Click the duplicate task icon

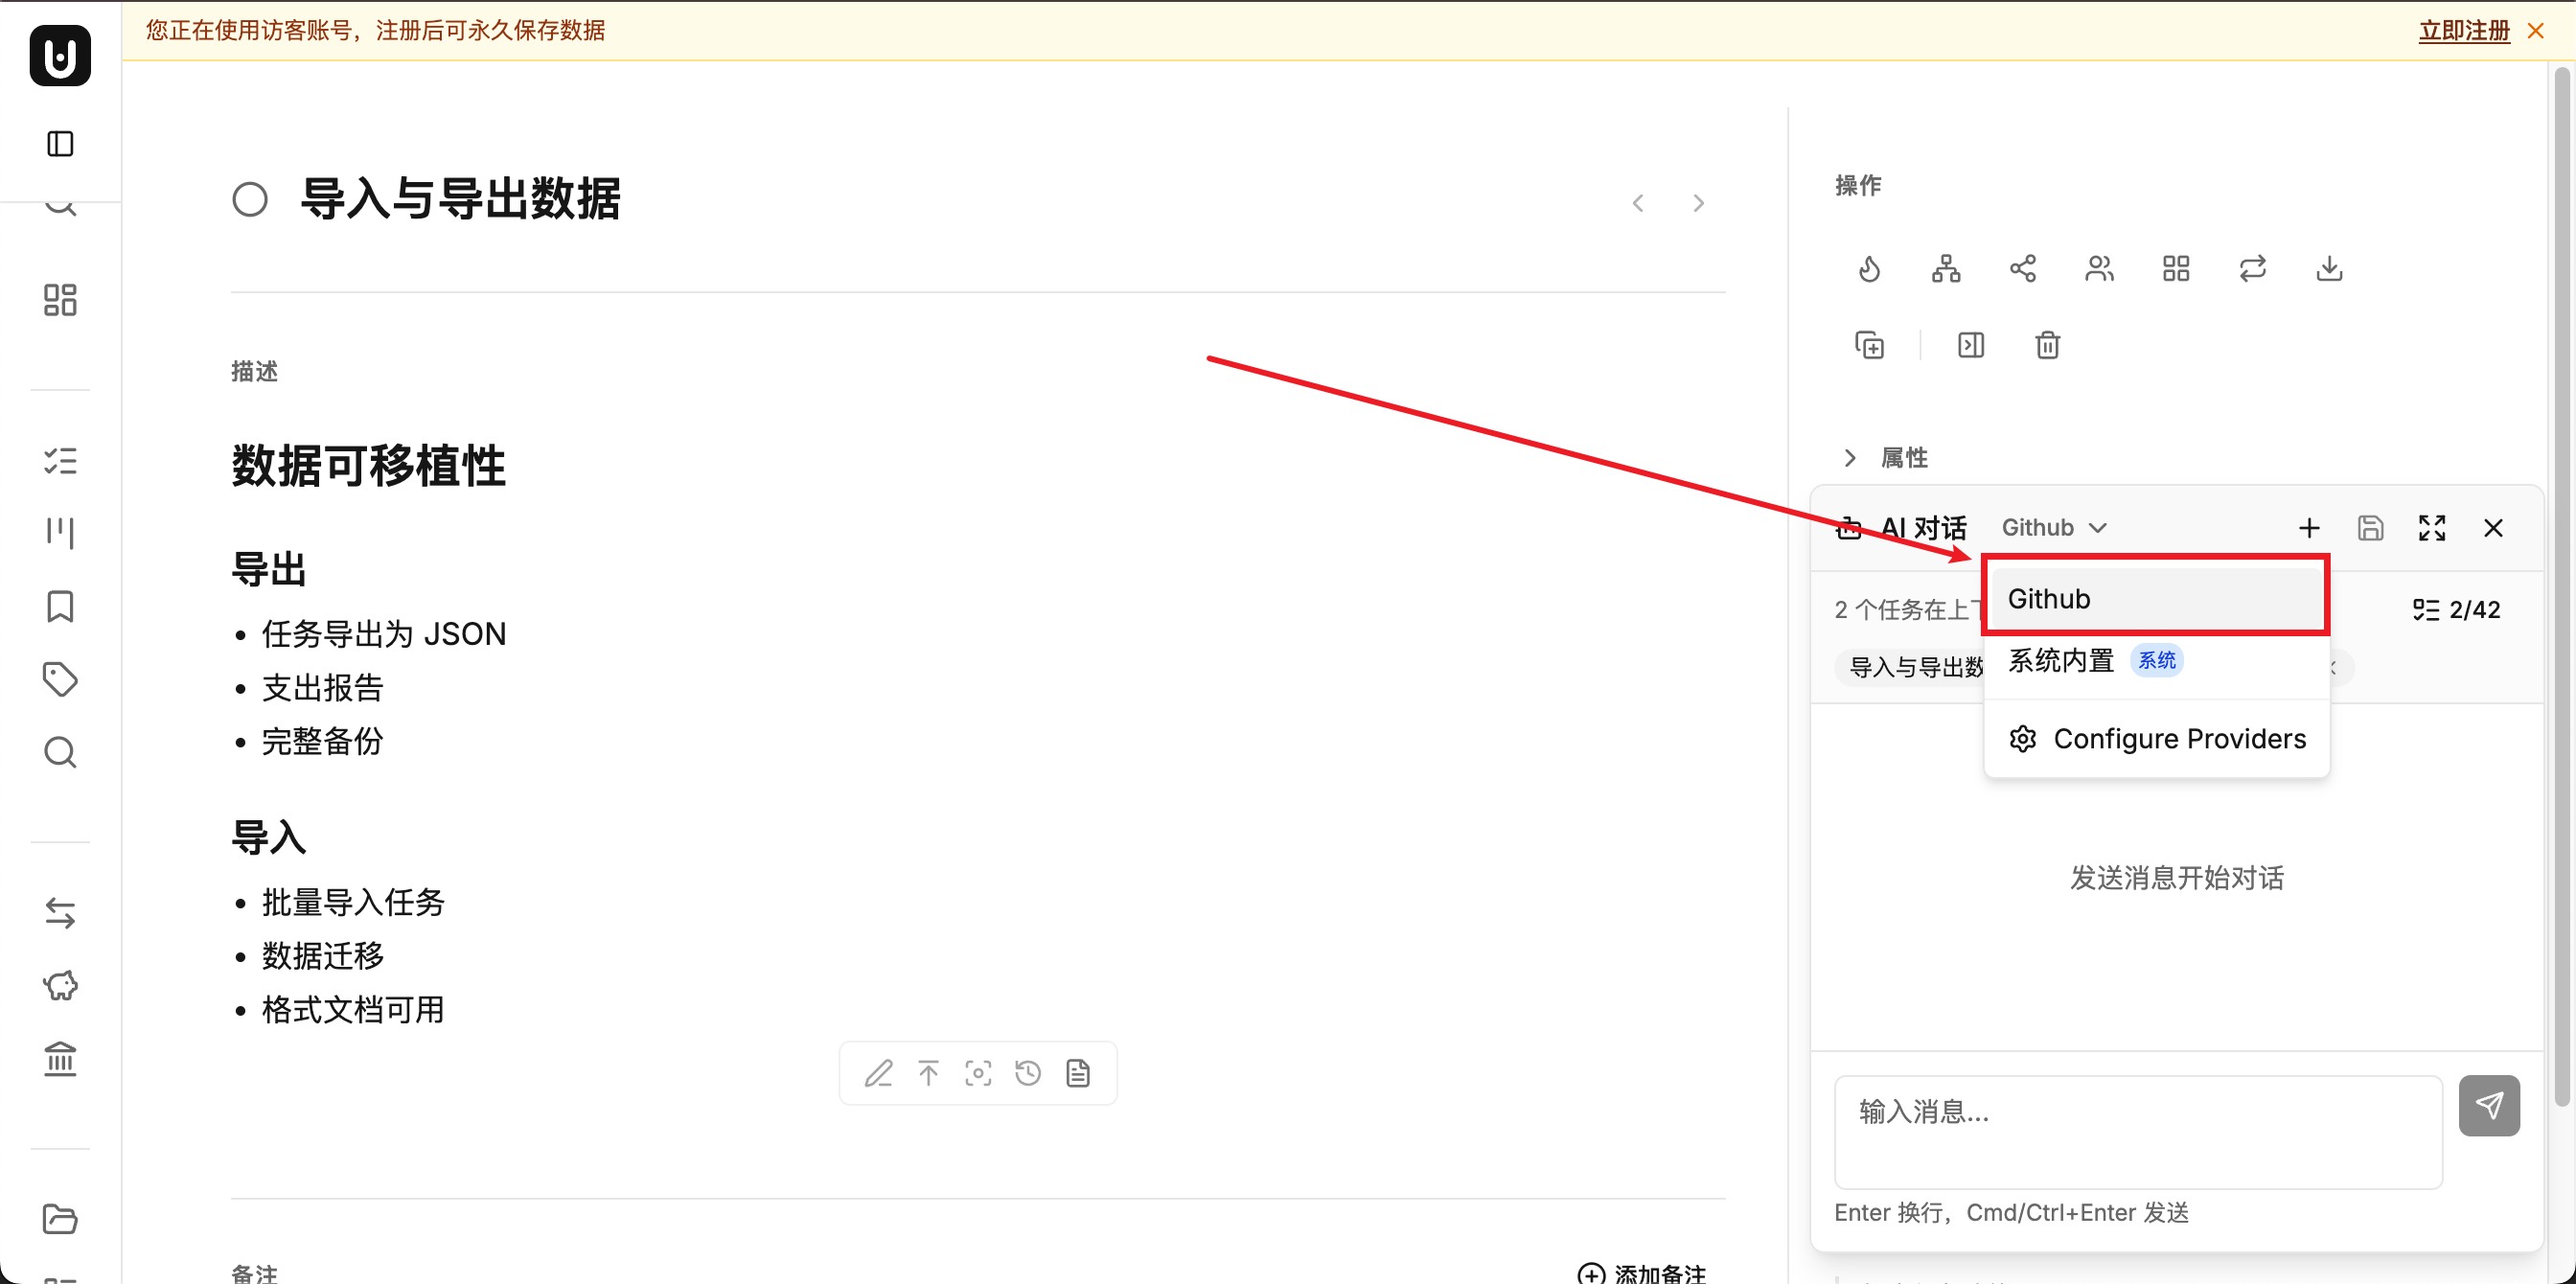[x=1869, y=345]
